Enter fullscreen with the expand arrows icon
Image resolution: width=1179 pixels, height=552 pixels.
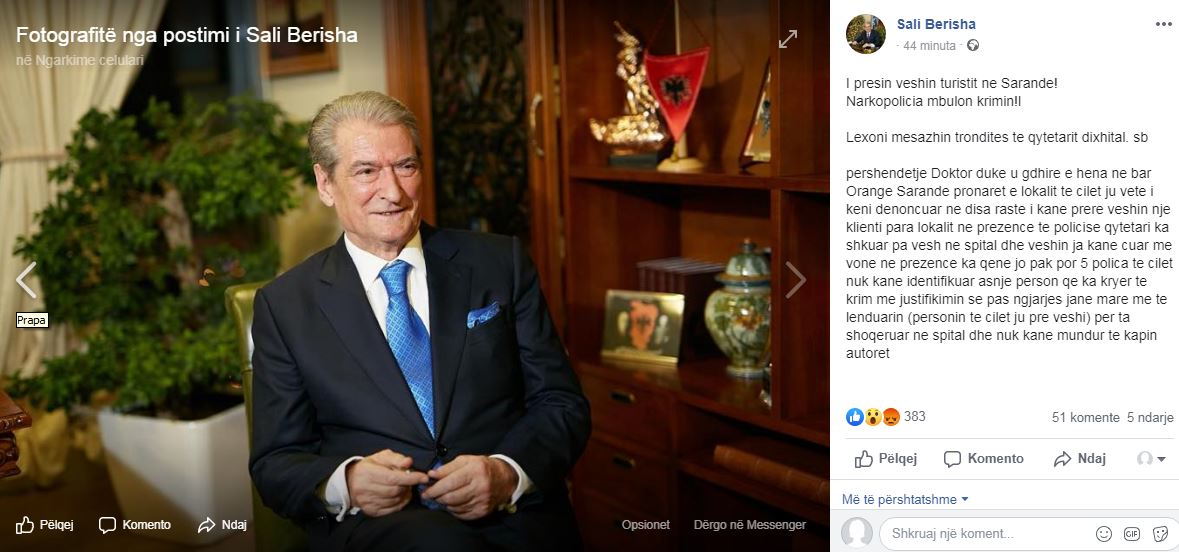pos(788,39)
